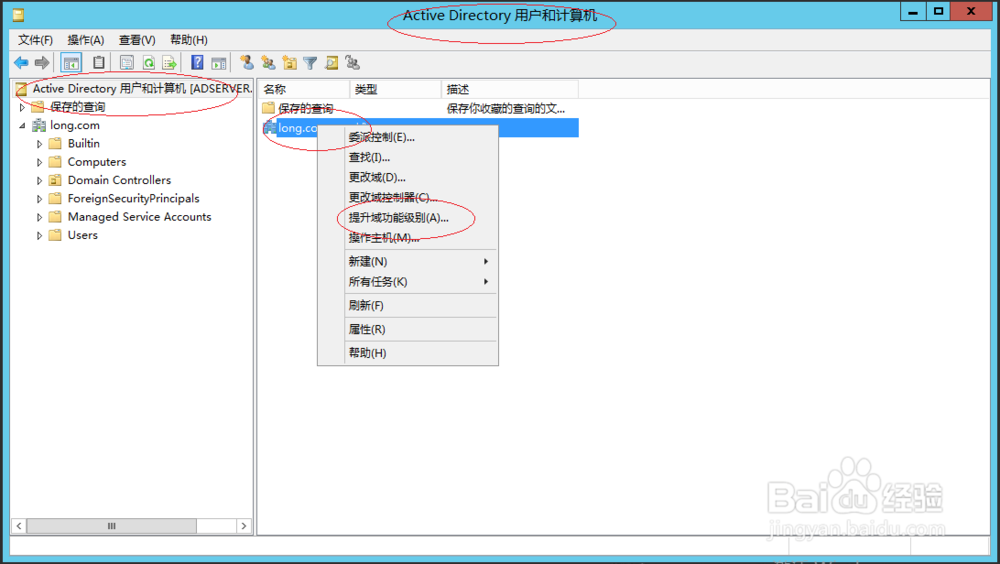Click the Find objects magnifier toolbar icon

[x=332, y=63]
